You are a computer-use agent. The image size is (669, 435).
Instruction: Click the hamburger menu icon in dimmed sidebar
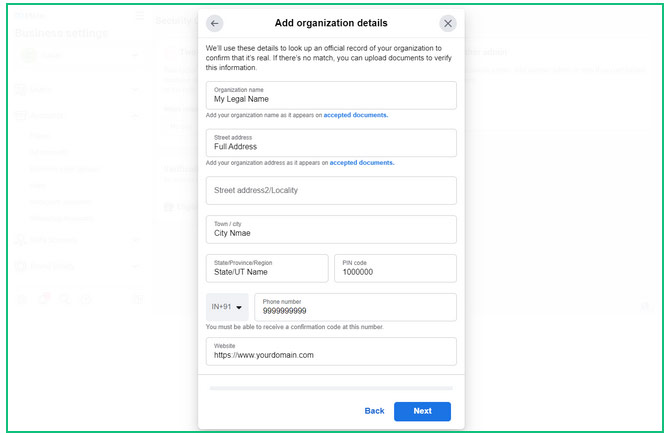click(x=140, y=16)
